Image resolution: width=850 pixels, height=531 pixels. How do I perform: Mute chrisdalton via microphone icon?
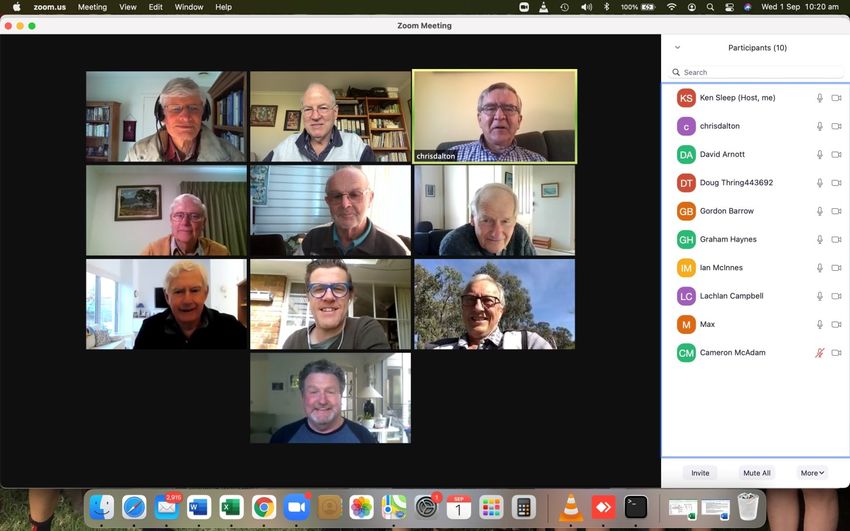pyautogui.click(x=820, y=126)
